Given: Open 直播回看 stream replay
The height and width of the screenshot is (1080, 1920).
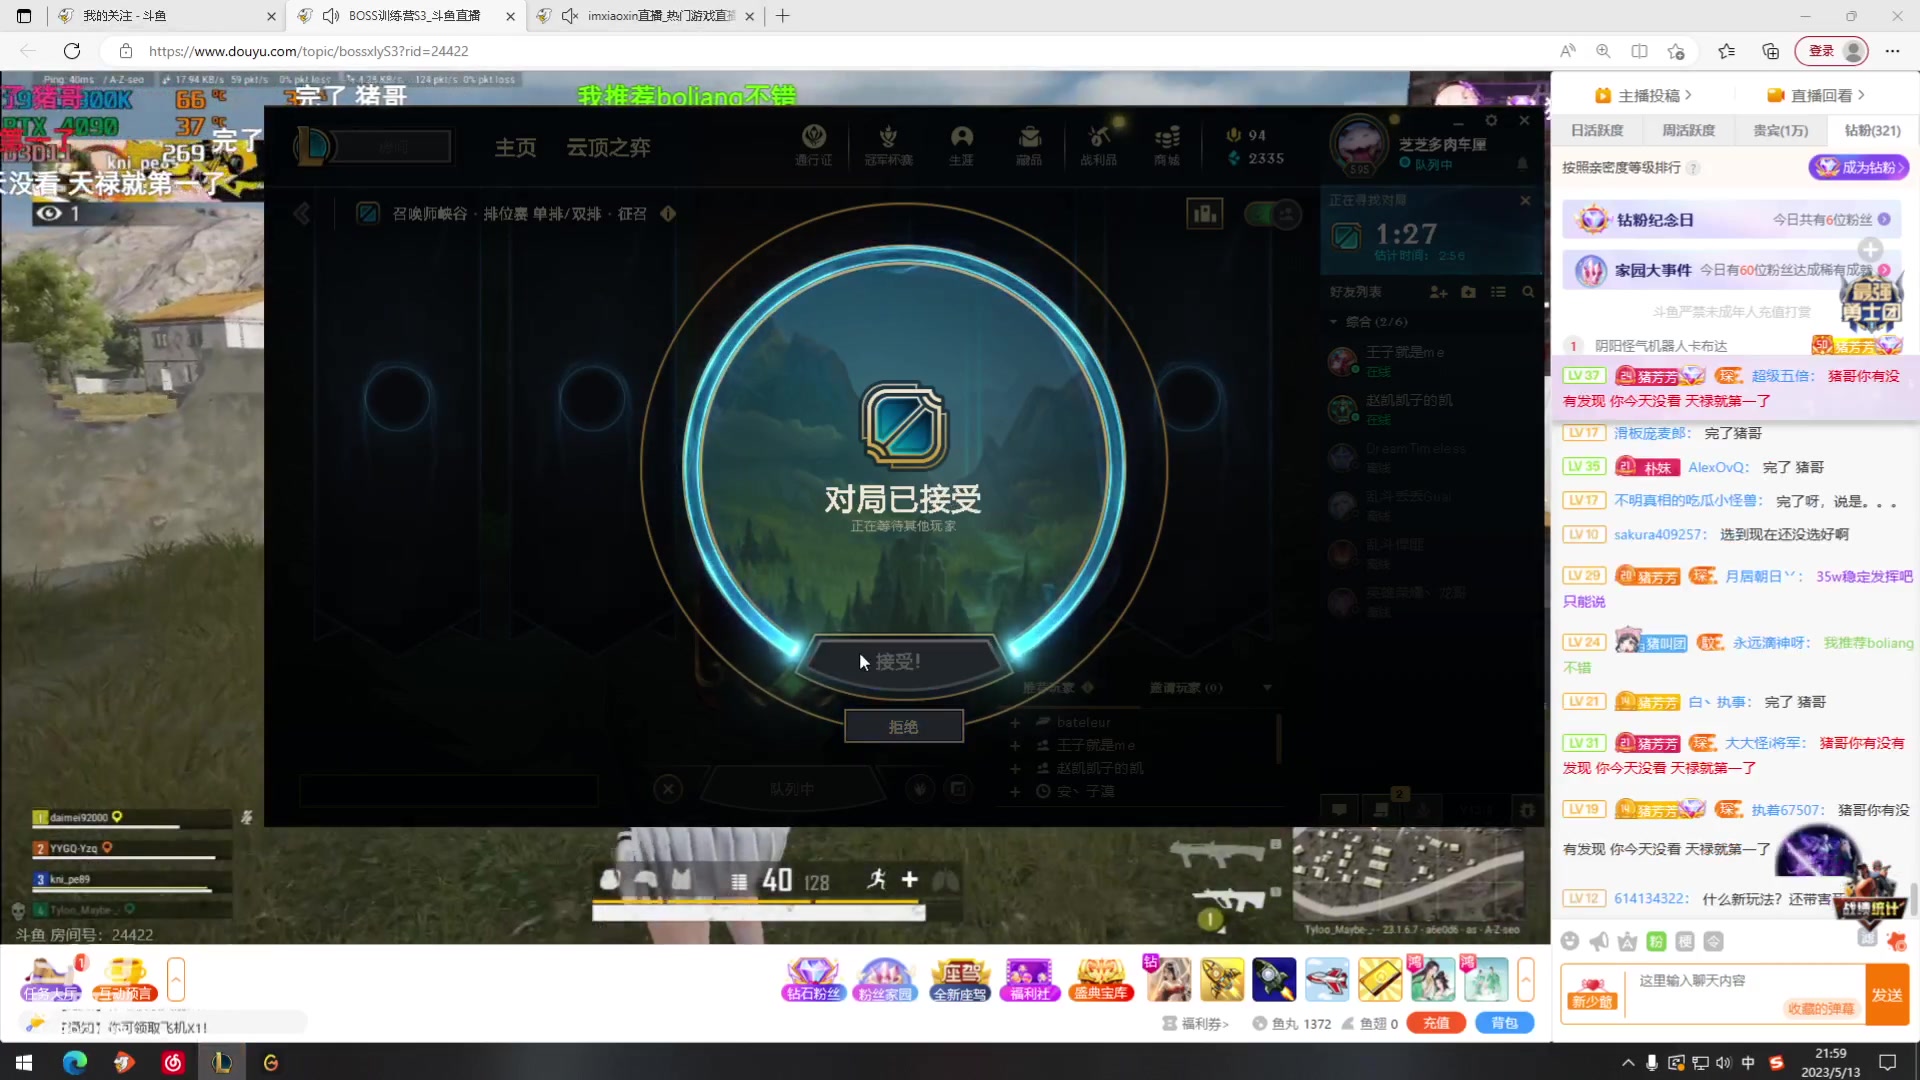Looking at the screenshot, I should pos(1815,95).
